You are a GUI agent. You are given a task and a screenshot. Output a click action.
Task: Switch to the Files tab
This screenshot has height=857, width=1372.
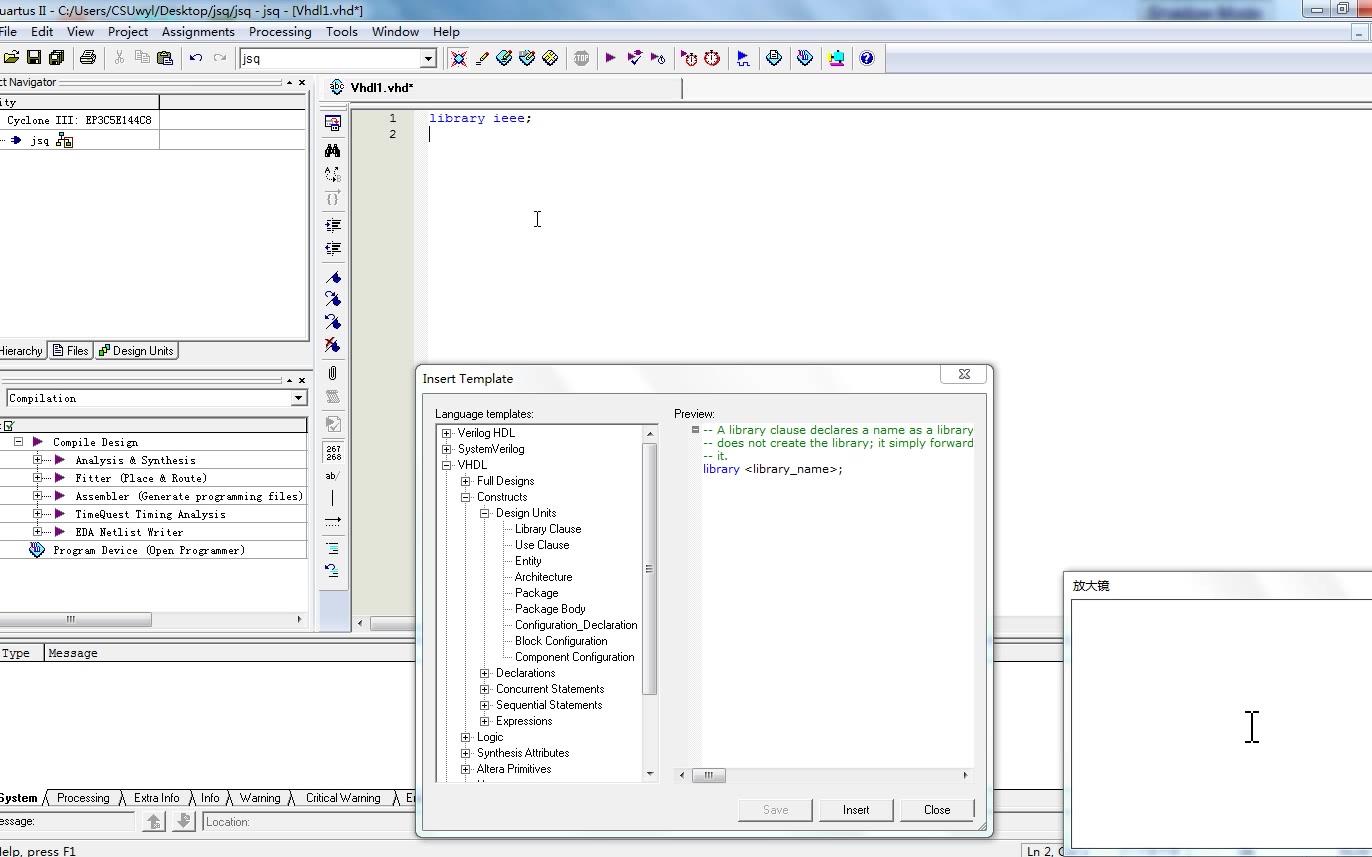[71, 351]
